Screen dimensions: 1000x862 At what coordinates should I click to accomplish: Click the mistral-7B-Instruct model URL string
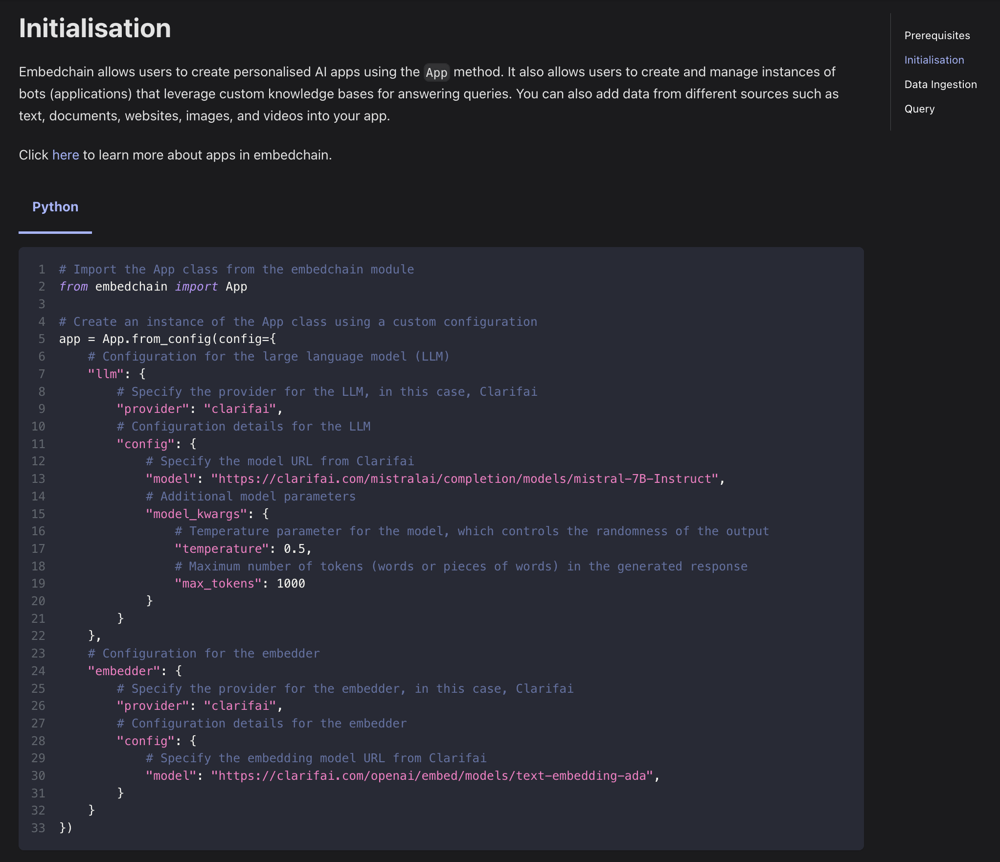[464, 479]
